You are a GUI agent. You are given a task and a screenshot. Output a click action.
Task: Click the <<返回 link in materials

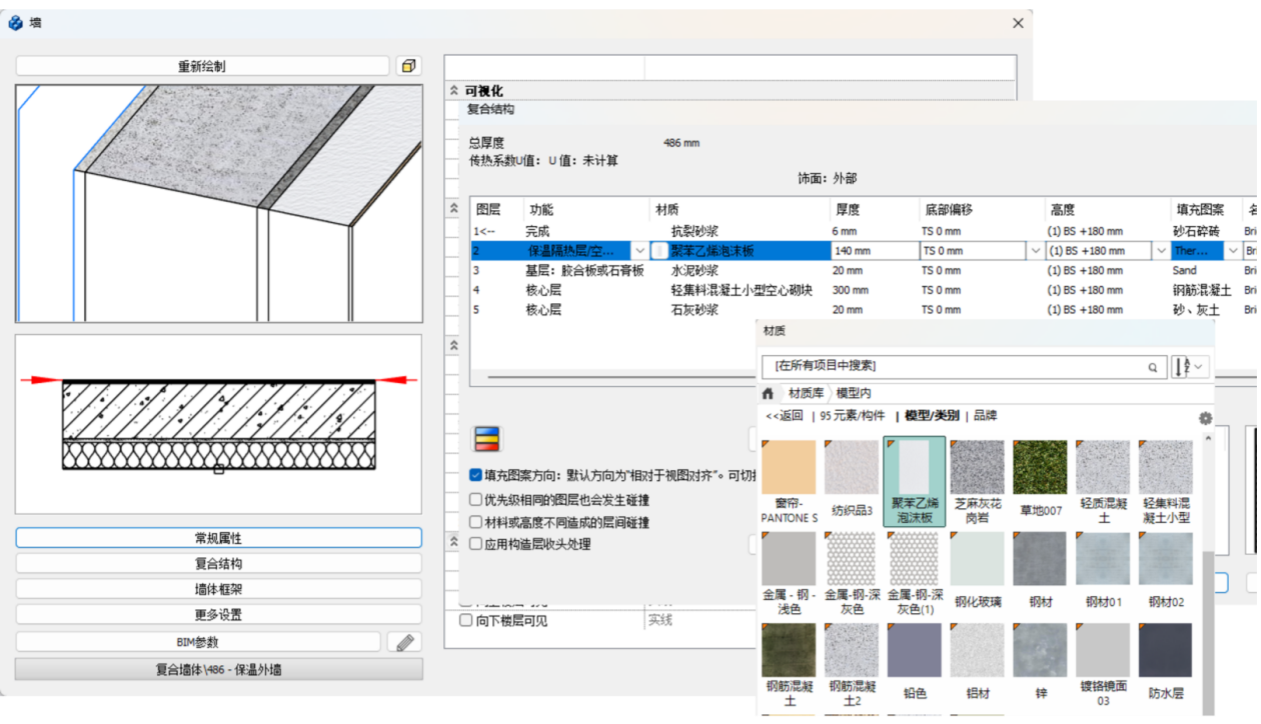(784, 416)
